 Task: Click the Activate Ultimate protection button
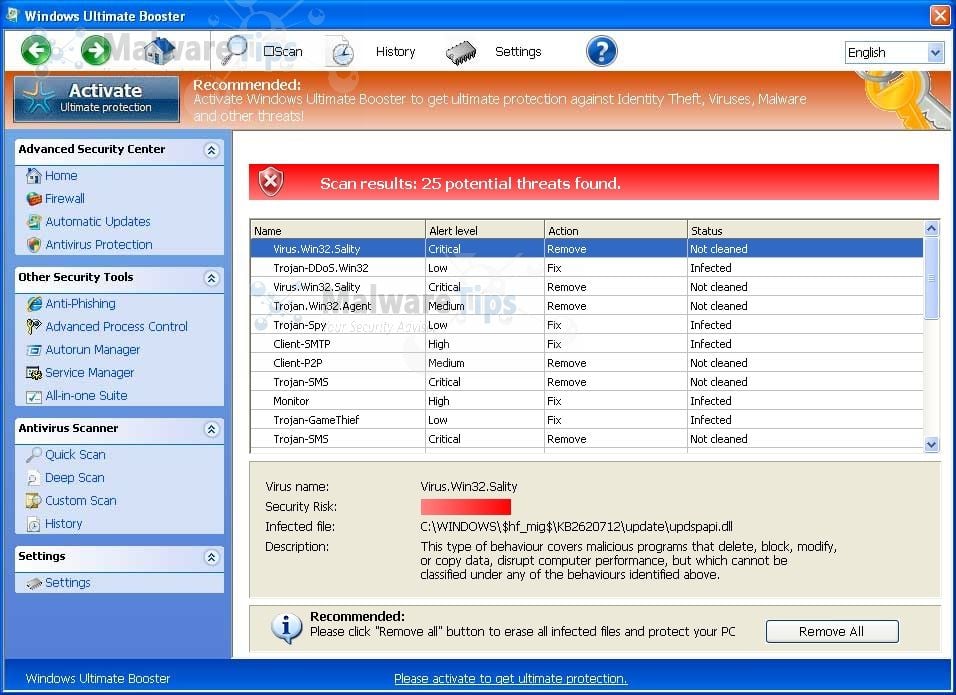coord(97,98)
